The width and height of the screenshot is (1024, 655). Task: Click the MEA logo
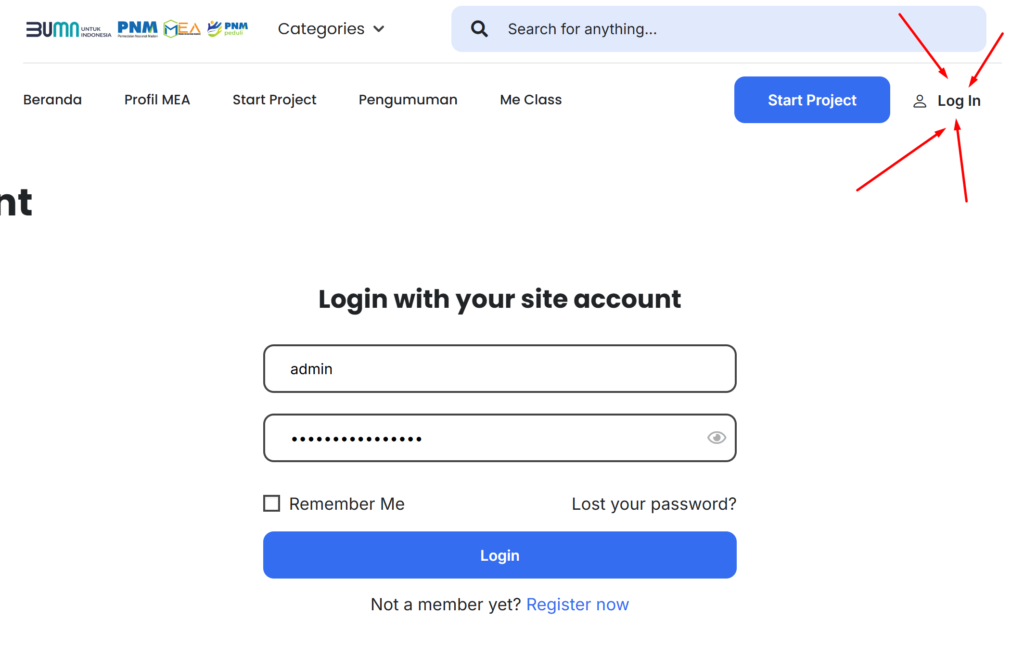[x=182, y=29]
